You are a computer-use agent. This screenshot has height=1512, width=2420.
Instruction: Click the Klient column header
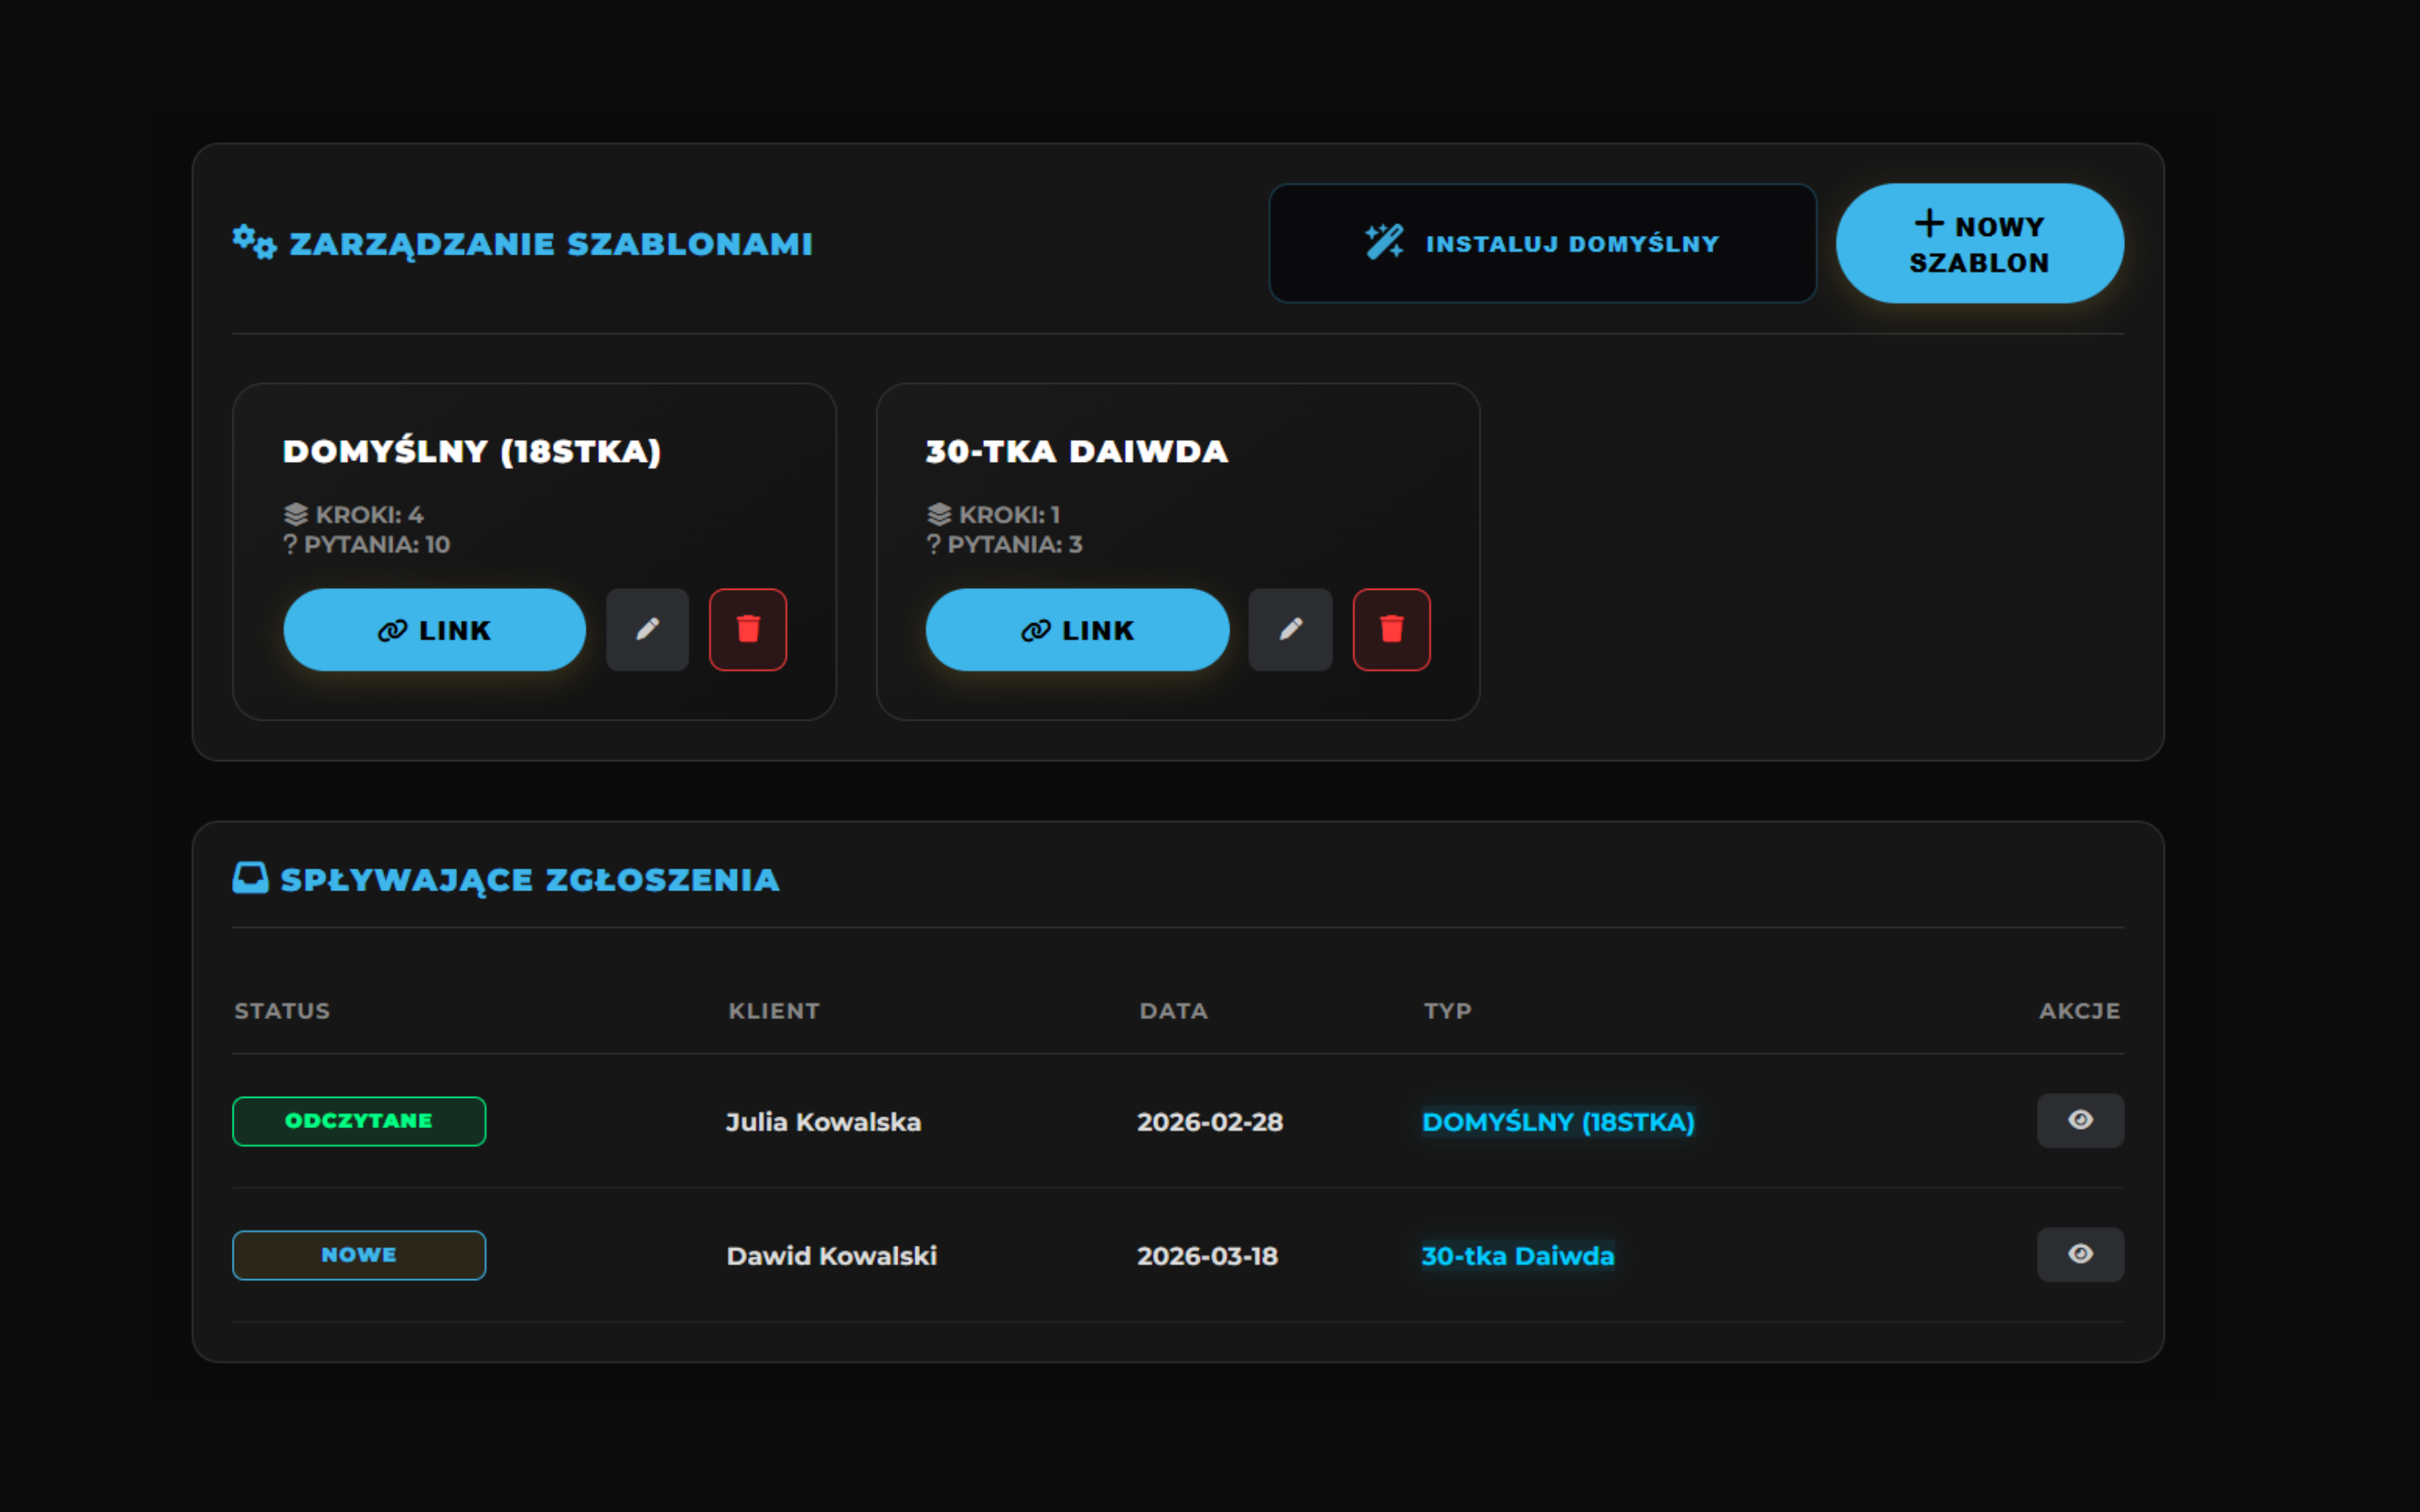point(773,1011)
